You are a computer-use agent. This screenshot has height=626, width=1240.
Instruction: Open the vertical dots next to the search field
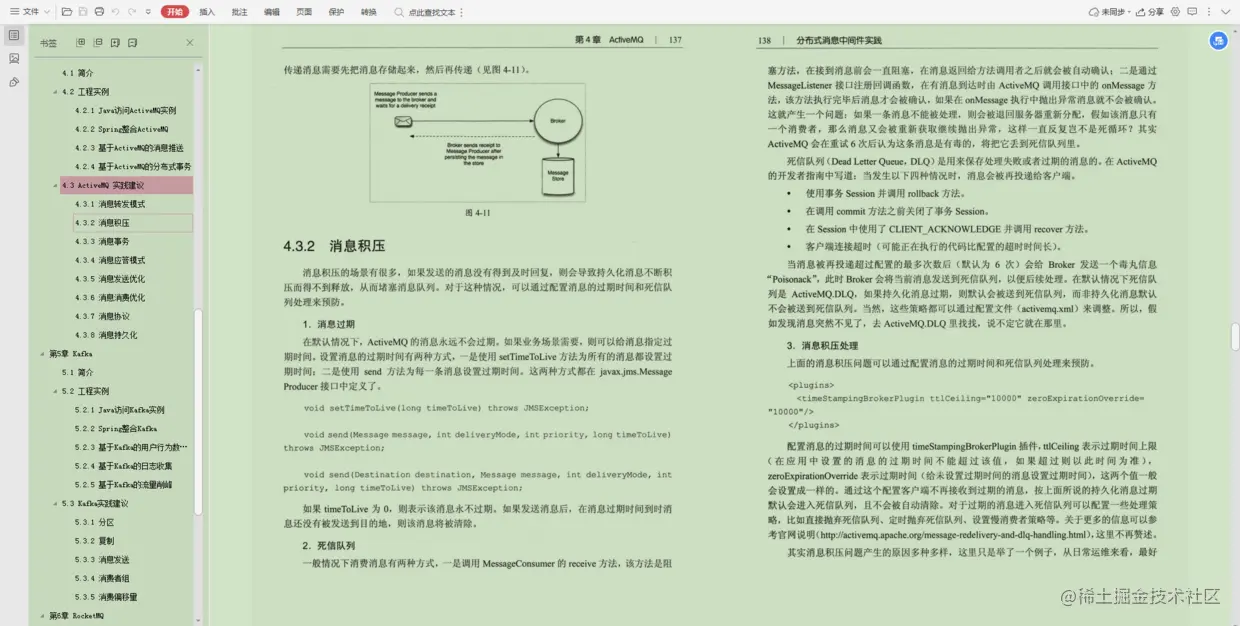[x=463, y=12]
